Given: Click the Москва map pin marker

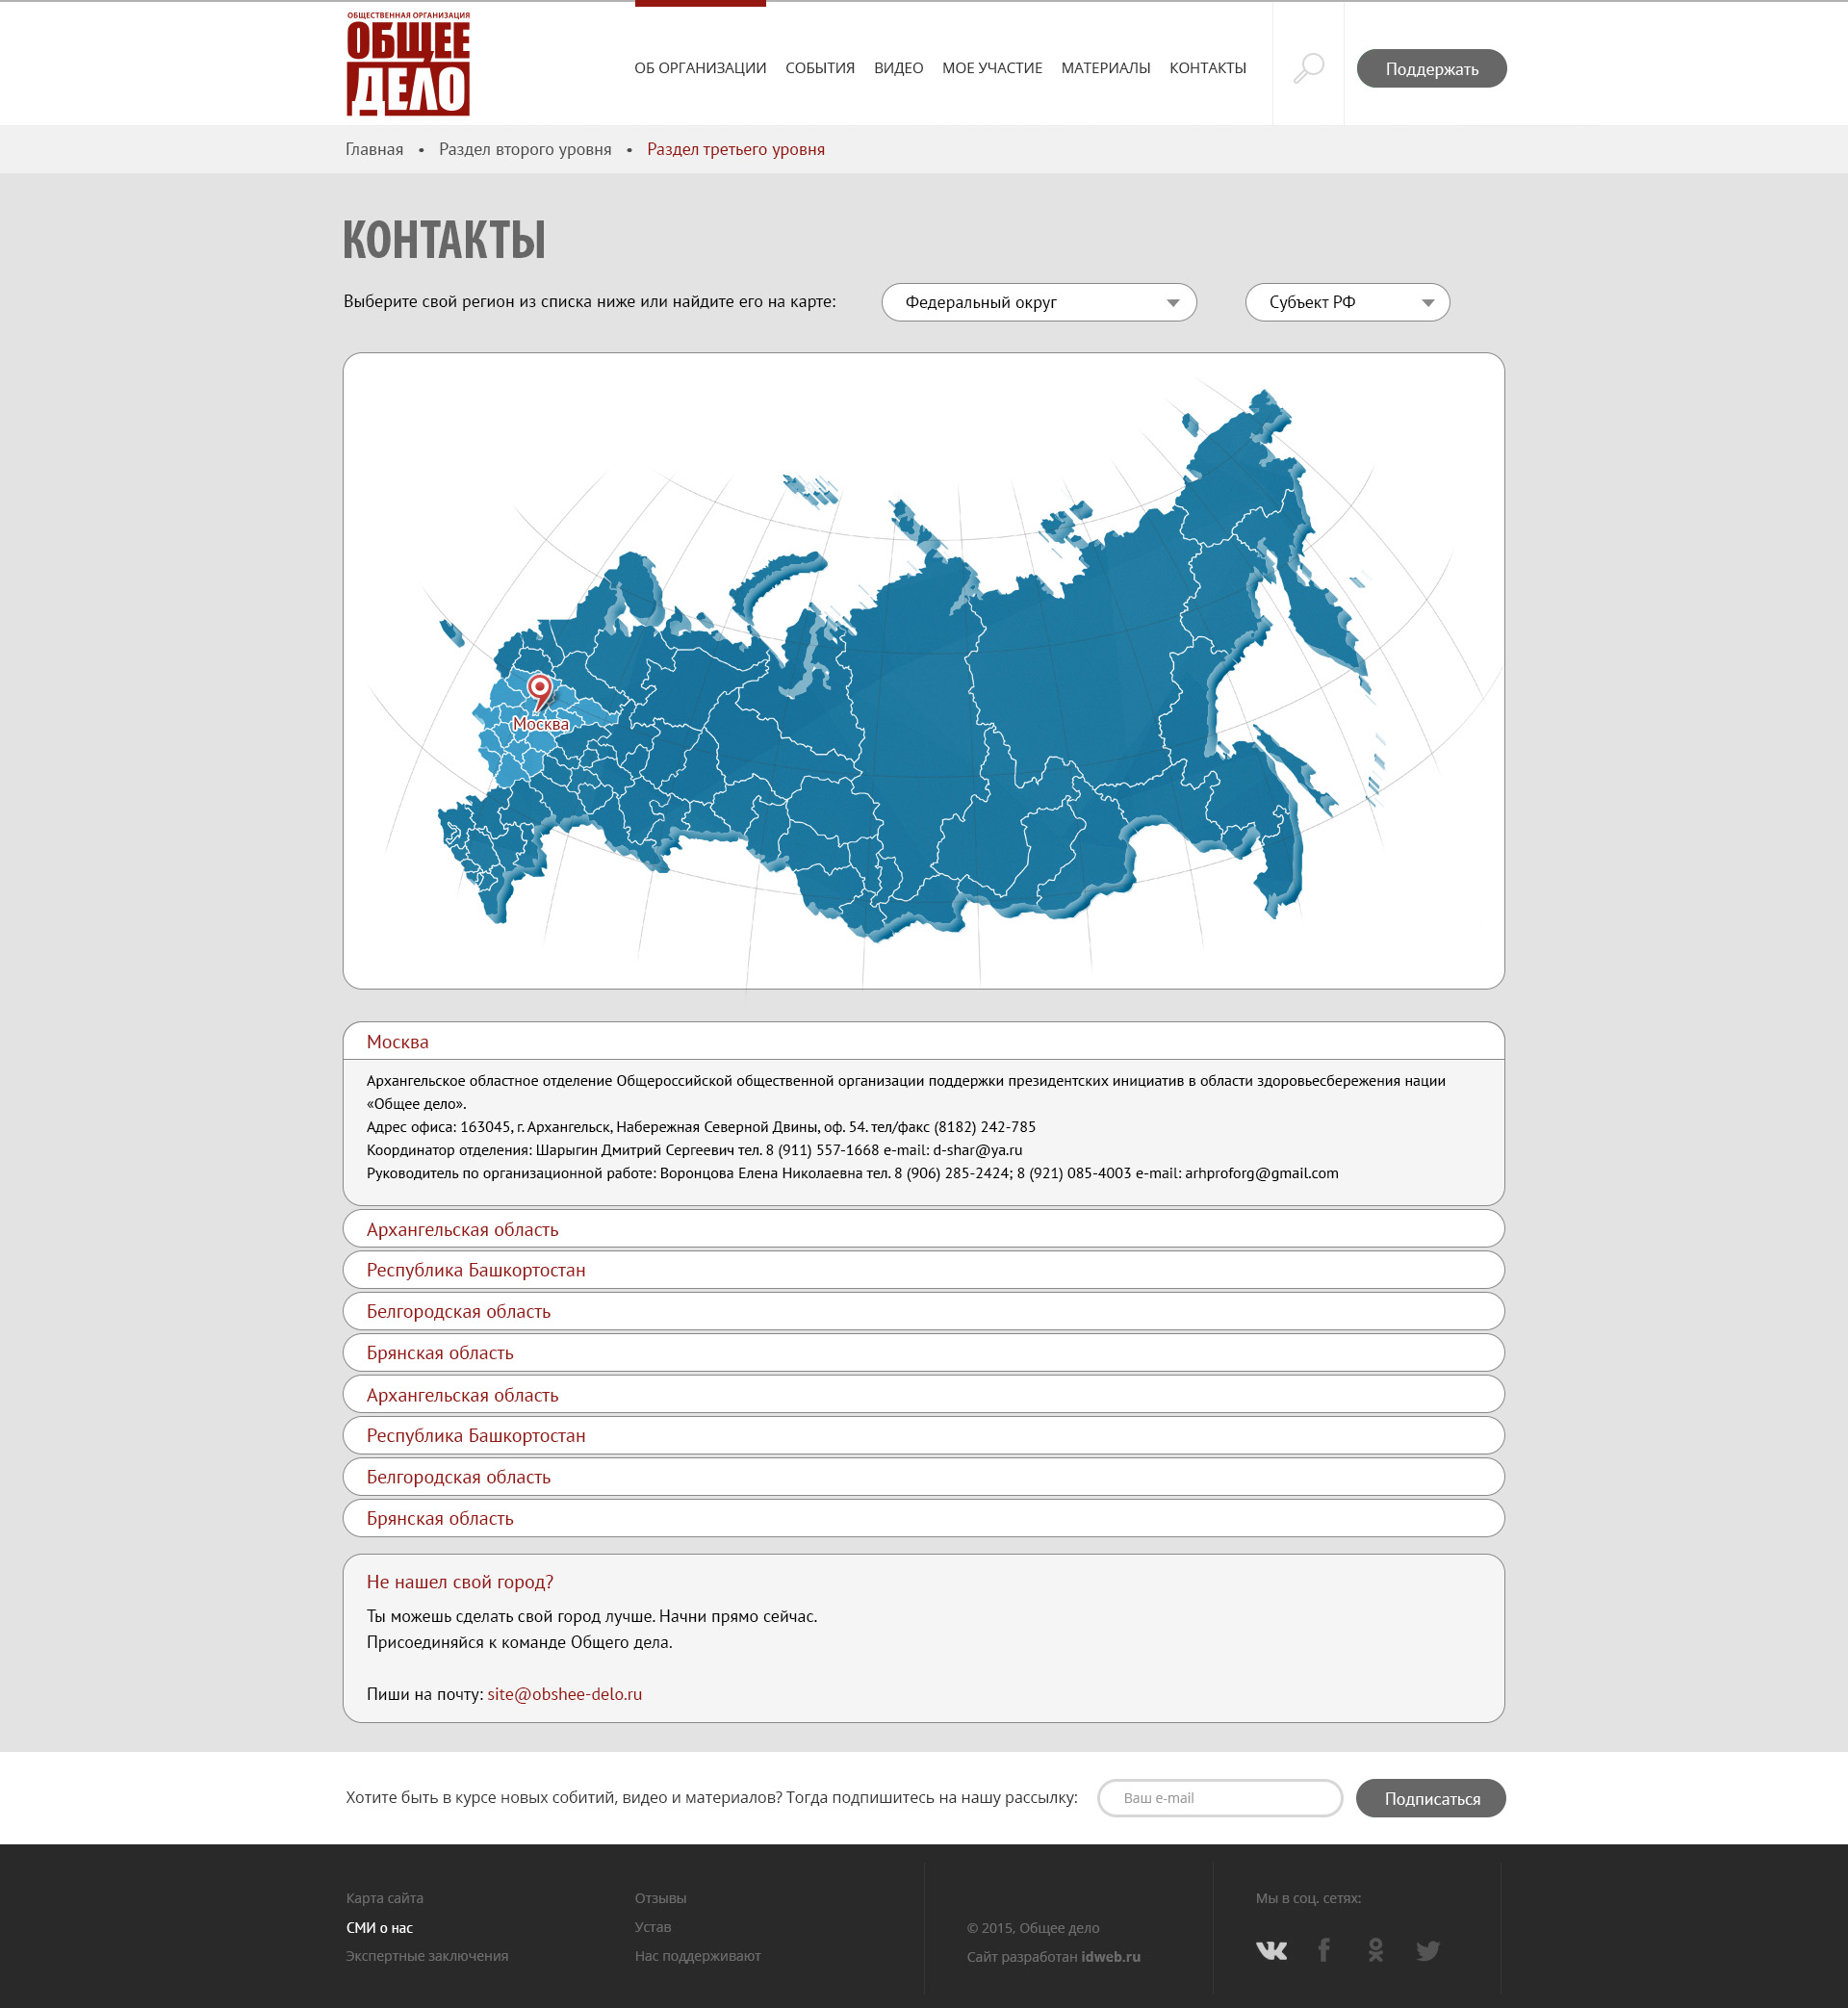Looking at the screenshot, I should [x=539, y=690].
